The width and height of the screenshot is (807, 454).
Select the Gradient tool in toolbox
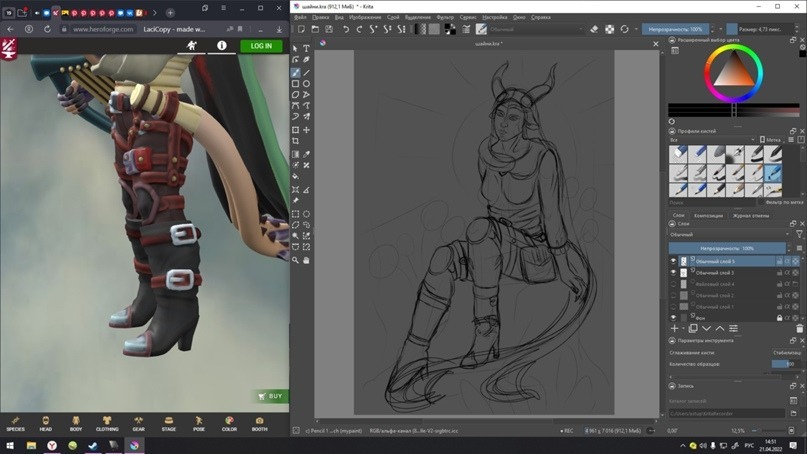(295, 154)
